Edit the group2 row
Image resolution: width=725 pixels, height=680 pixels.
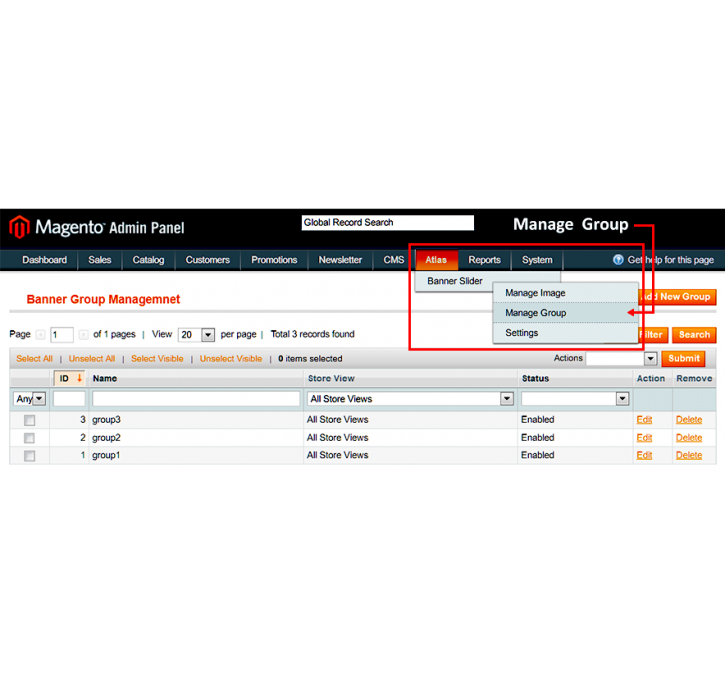coord(644,438)
